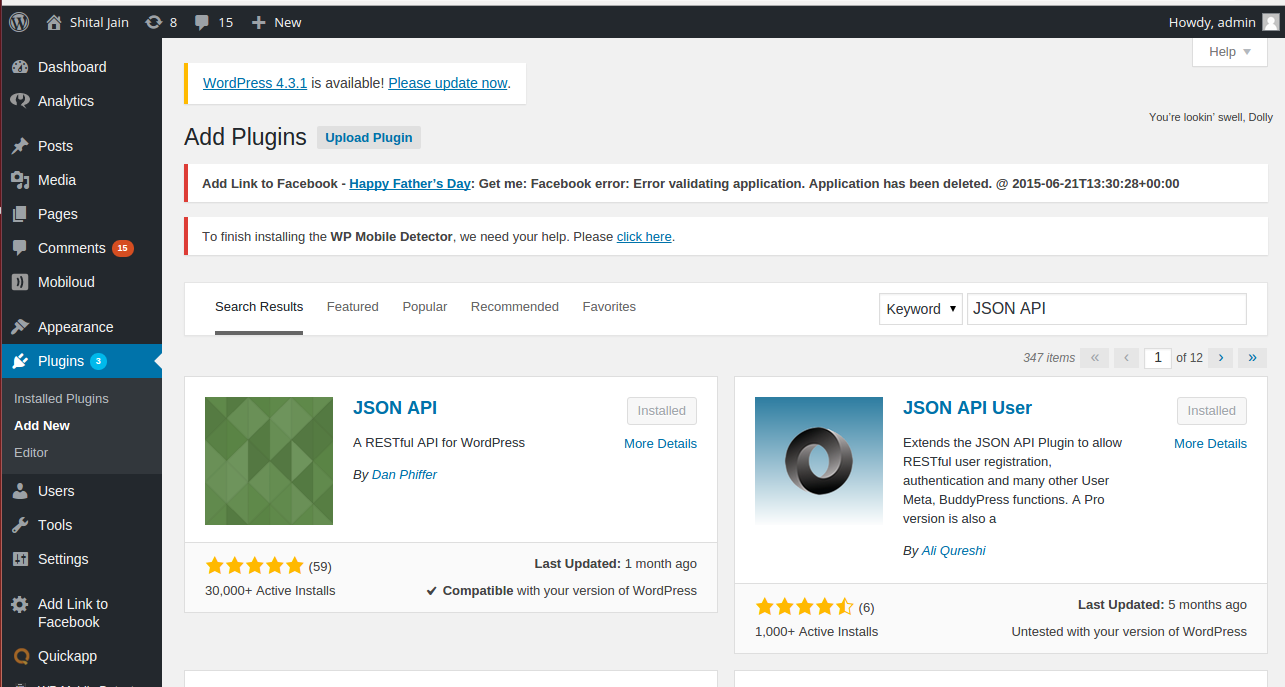Viewport: 1285px width, 687px height.
Task: Click the "347 items" count text
Action: pyautogui.click(x=1049, y=357)
